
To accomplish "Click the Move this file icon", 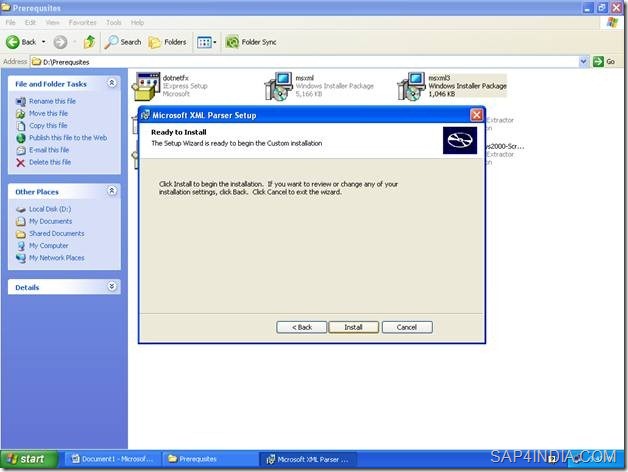I will point(21,114).
